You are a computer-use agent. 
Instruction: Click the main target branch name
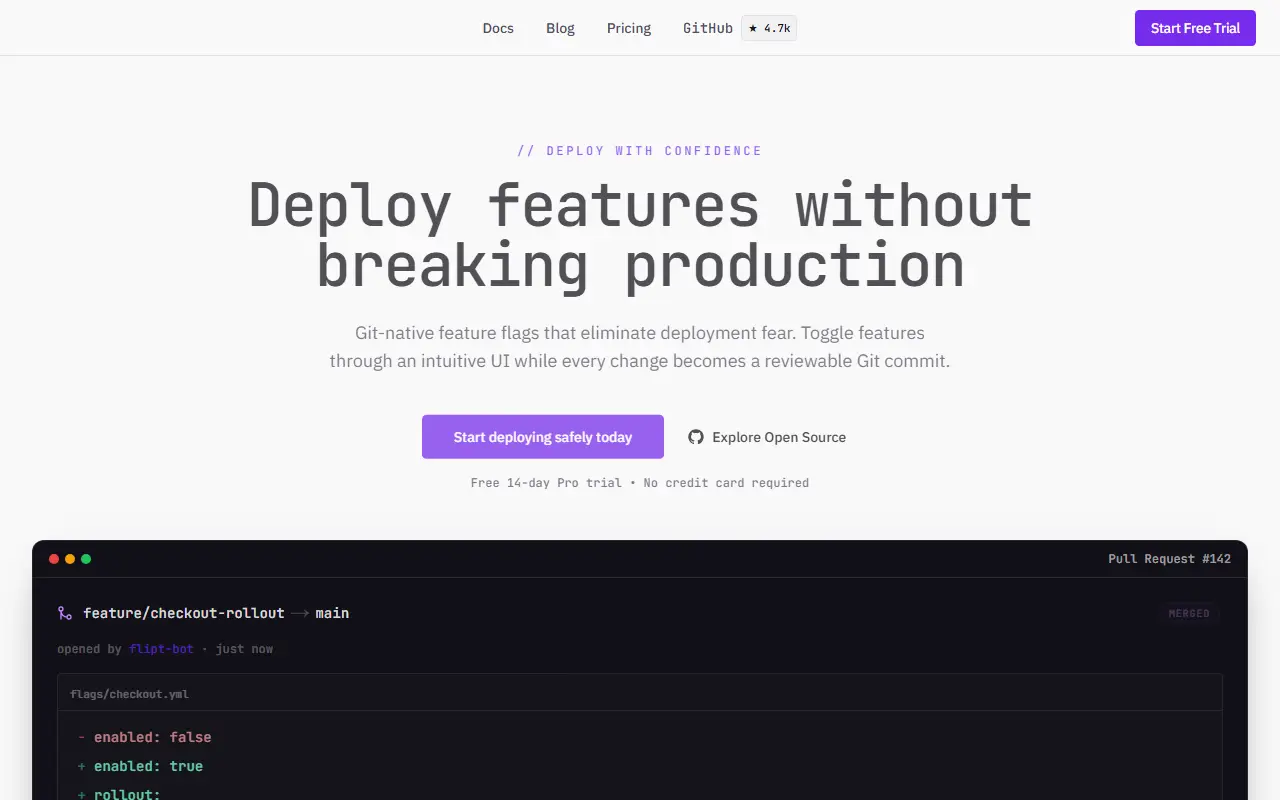pos(332,613)
